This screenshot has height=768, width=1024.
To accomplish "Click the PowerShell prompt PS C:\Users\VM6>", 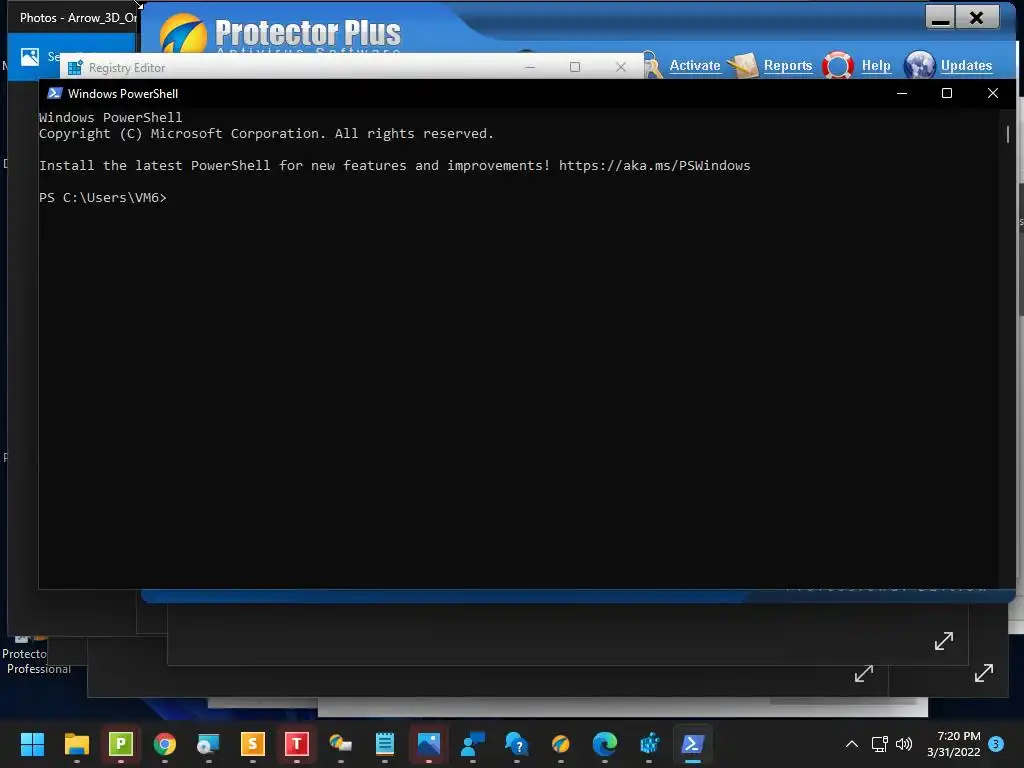I will pyautogui.click(x=103, y=198).
